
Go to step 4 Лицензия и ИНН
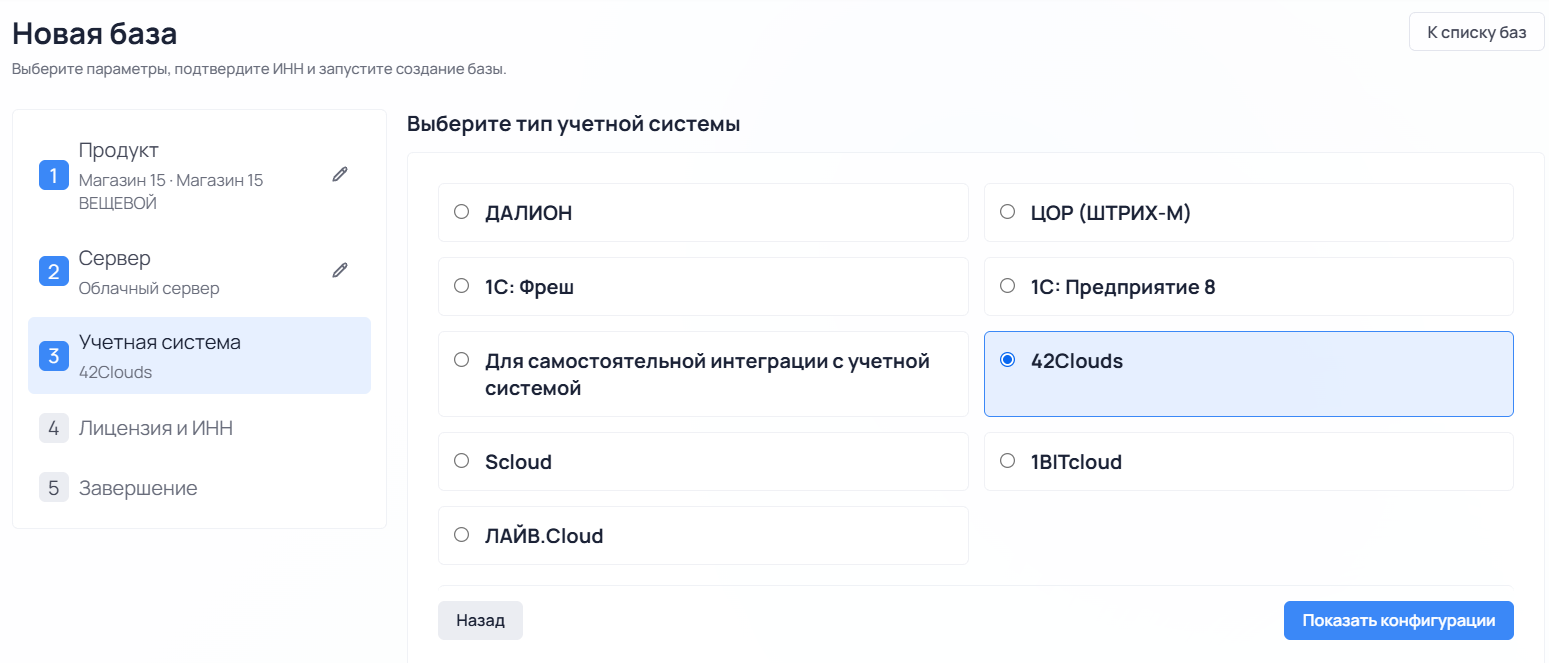point(199,428)
